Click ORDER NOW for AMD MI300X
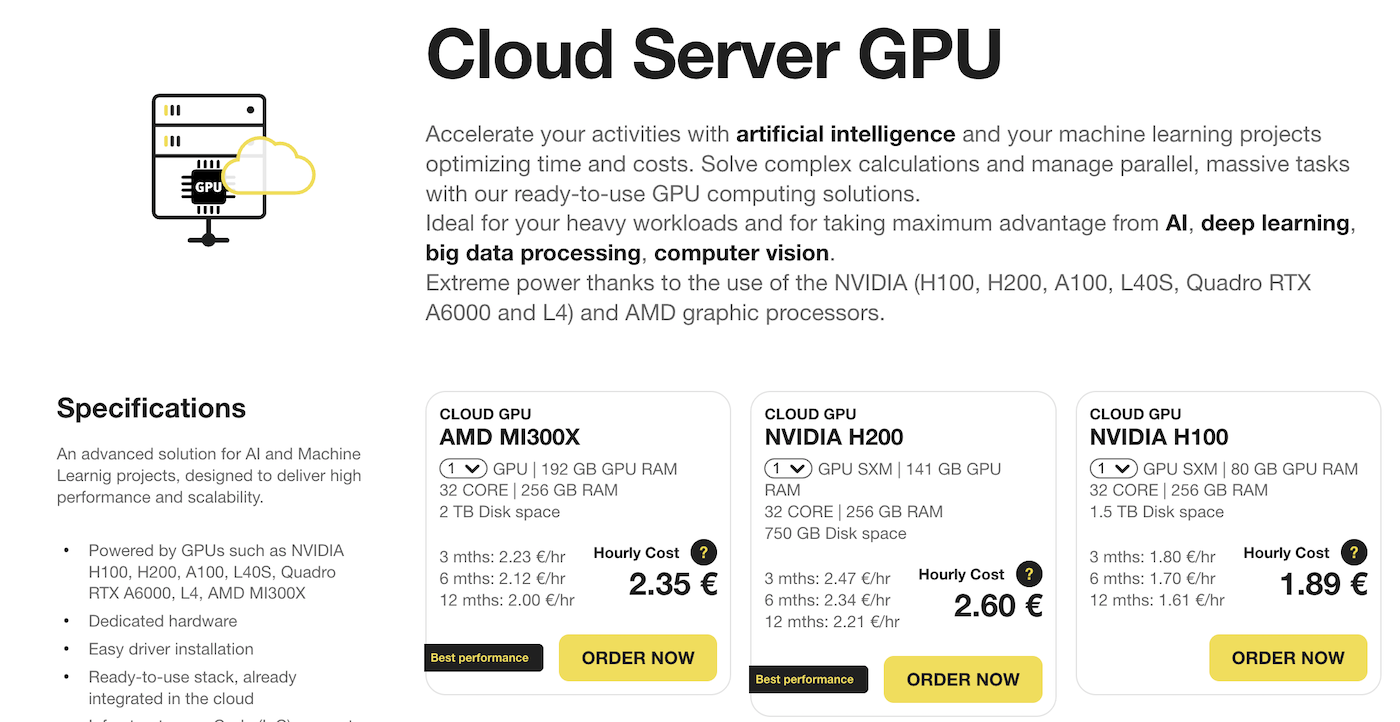The image size is (1400, 722). click(x=637, y=657)
